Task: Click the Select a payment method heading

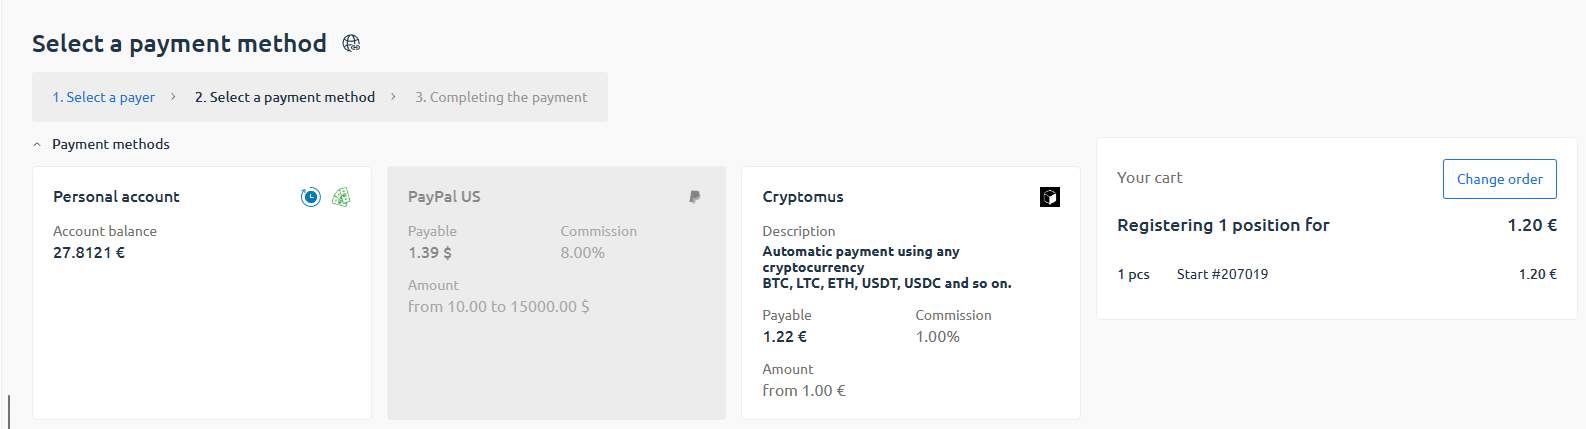Action: pyautogui.click(x=179, y=44)
